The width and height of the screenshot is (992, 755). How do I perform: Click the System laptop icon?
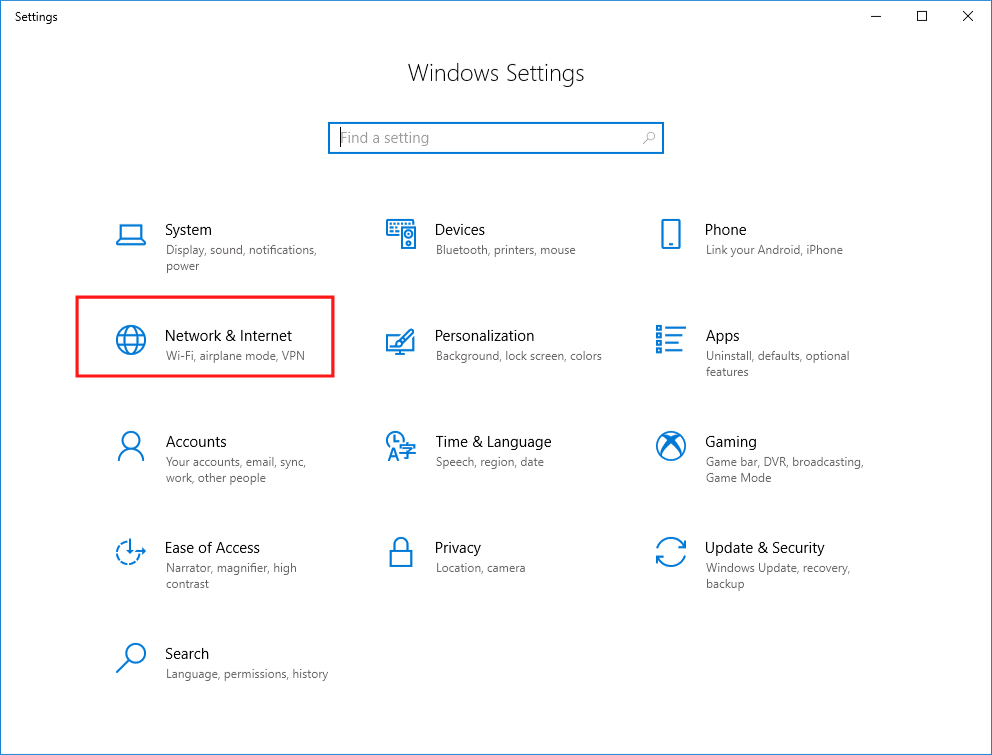click(131, 235)
